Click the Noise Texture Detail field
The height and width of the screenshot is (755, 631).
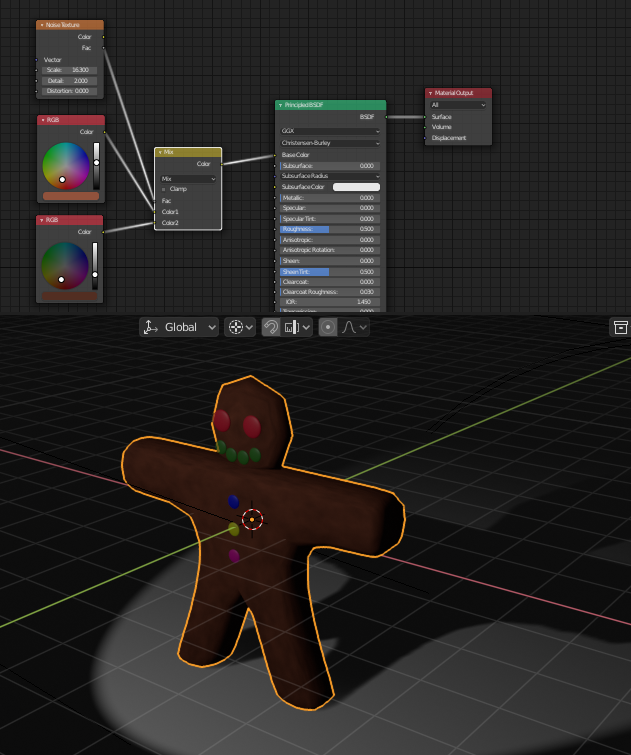click(x=69, y=81)
